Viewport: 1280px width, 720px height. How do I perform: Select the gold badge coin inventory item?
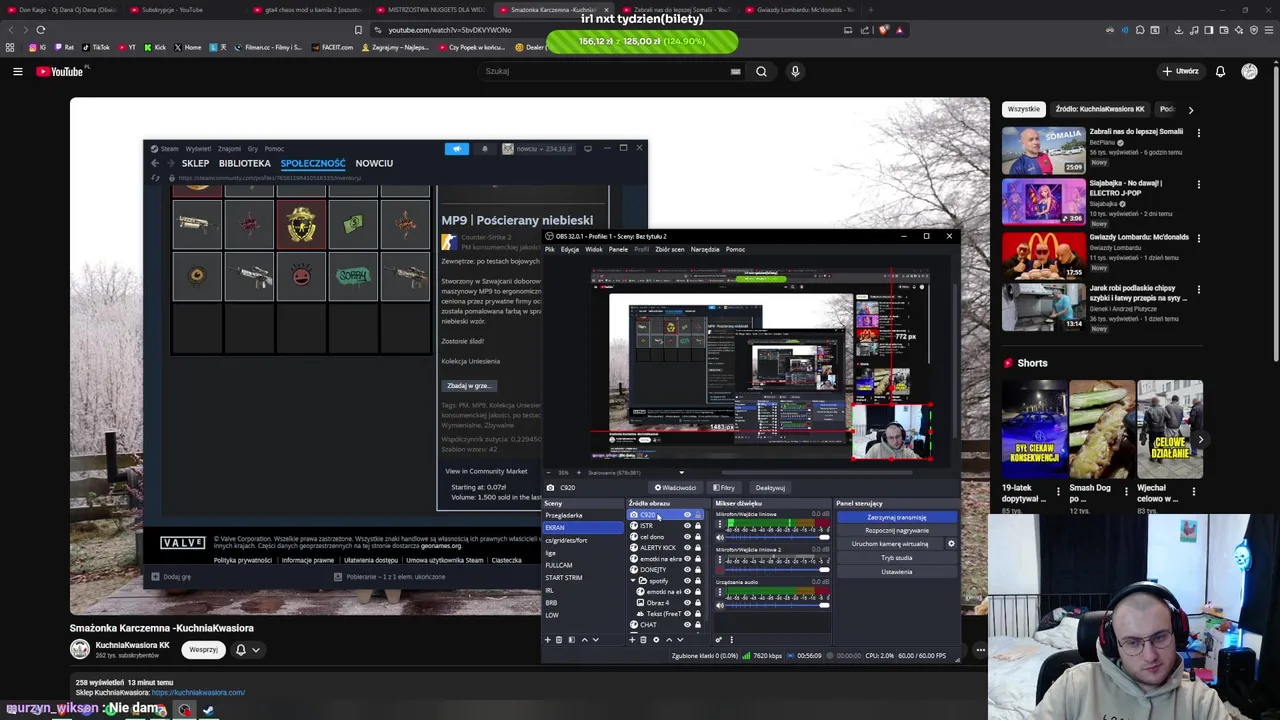(301, 224)
